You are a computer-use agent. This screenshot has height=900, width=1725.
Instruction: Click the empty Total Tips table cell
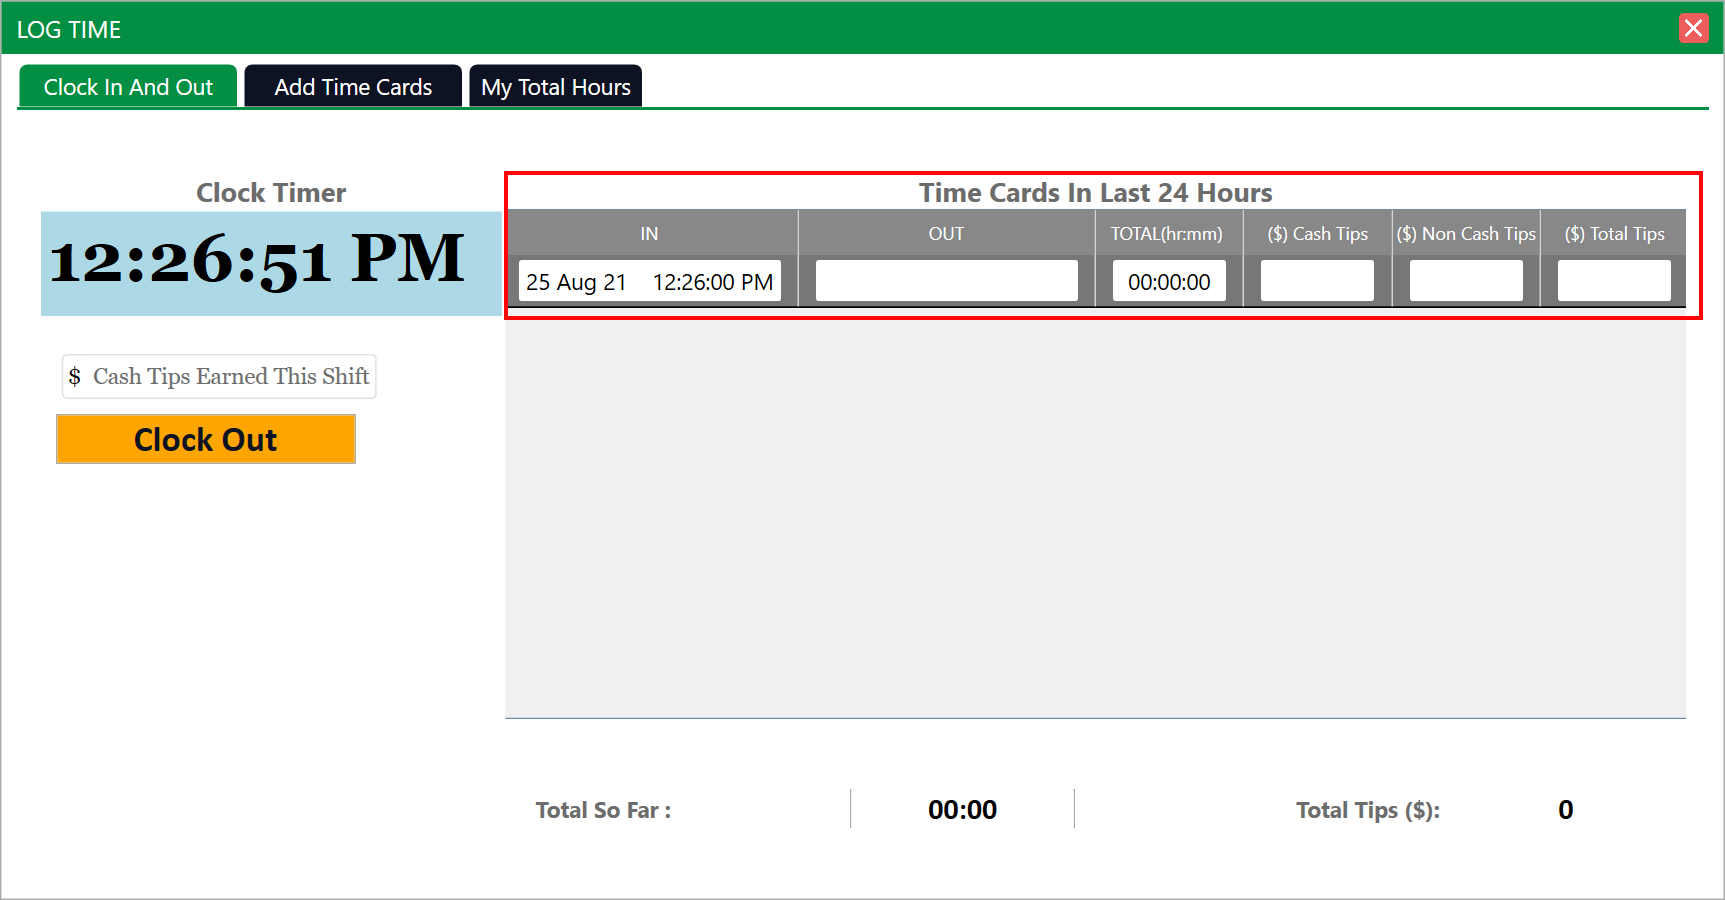pos(1614,282)
